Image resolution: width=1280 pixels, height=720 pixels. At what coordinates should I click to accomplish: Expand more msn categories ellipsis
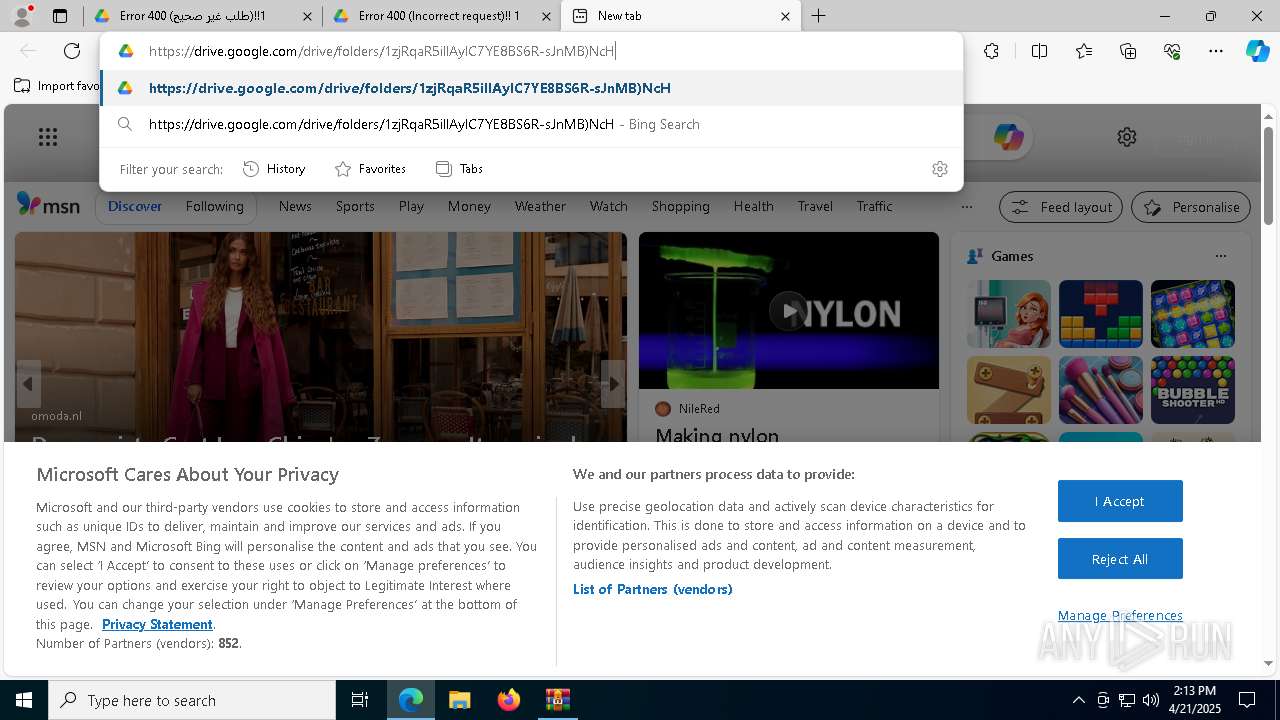966,207
